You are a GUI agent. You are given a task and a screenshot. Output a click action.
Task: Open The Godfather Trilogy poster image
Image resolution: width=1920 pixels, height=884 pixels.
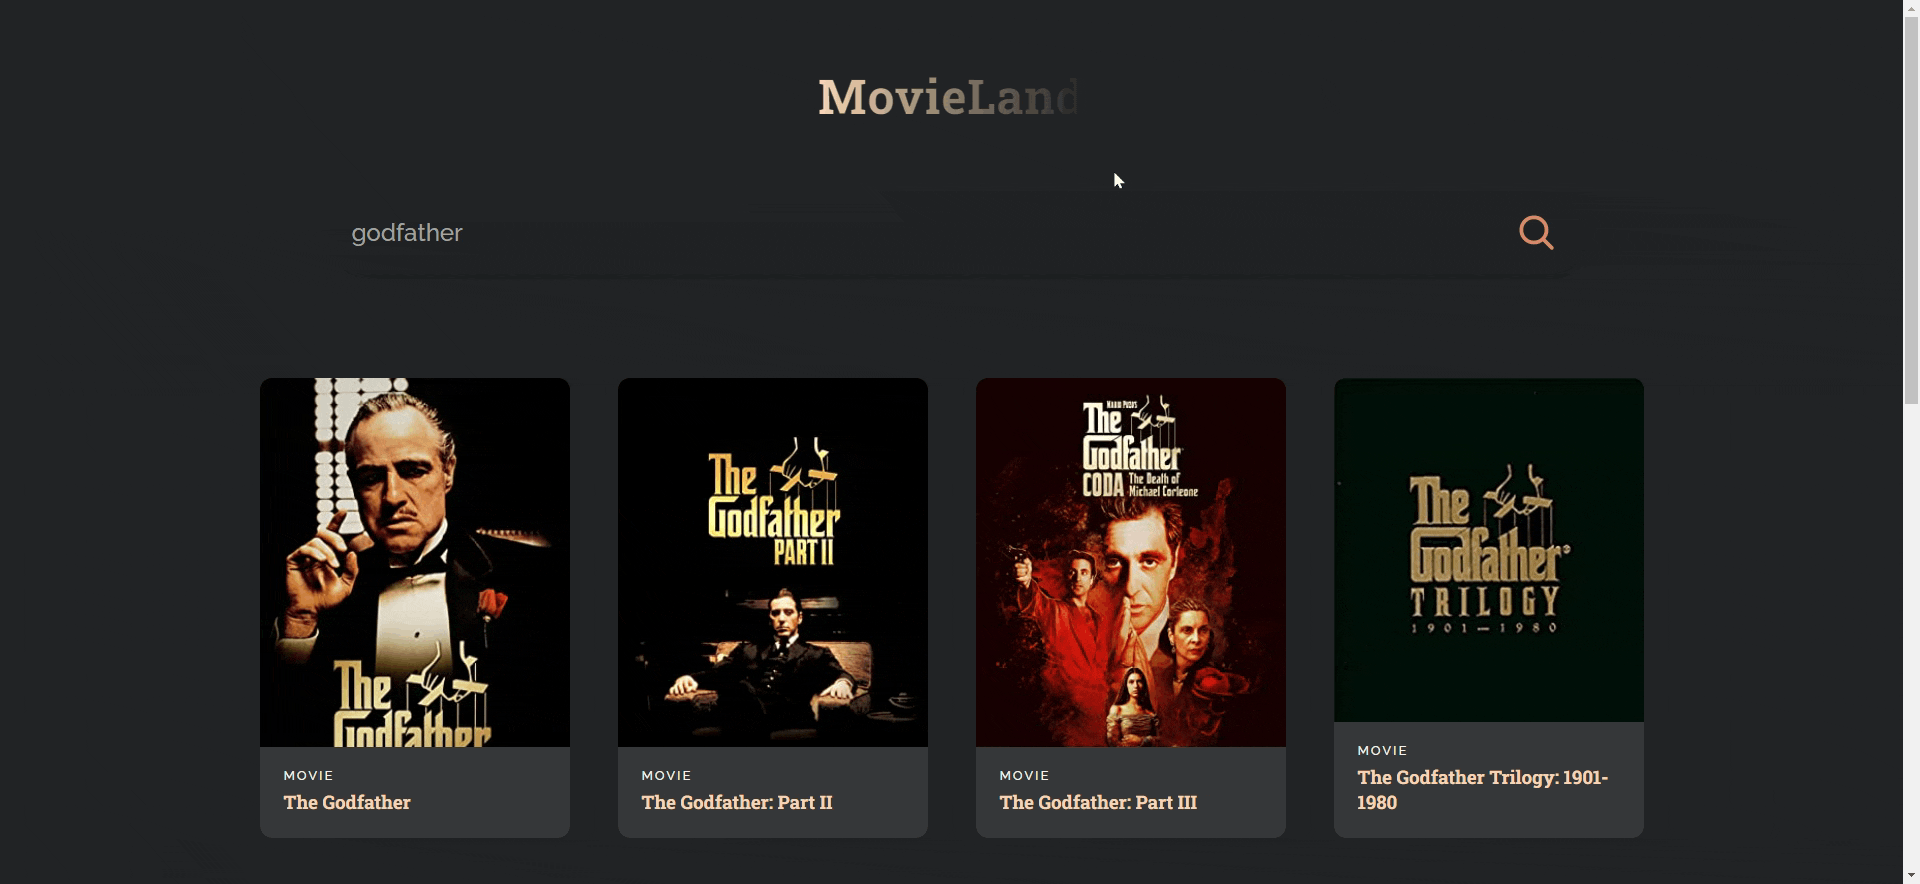(x=1489, y=550)
